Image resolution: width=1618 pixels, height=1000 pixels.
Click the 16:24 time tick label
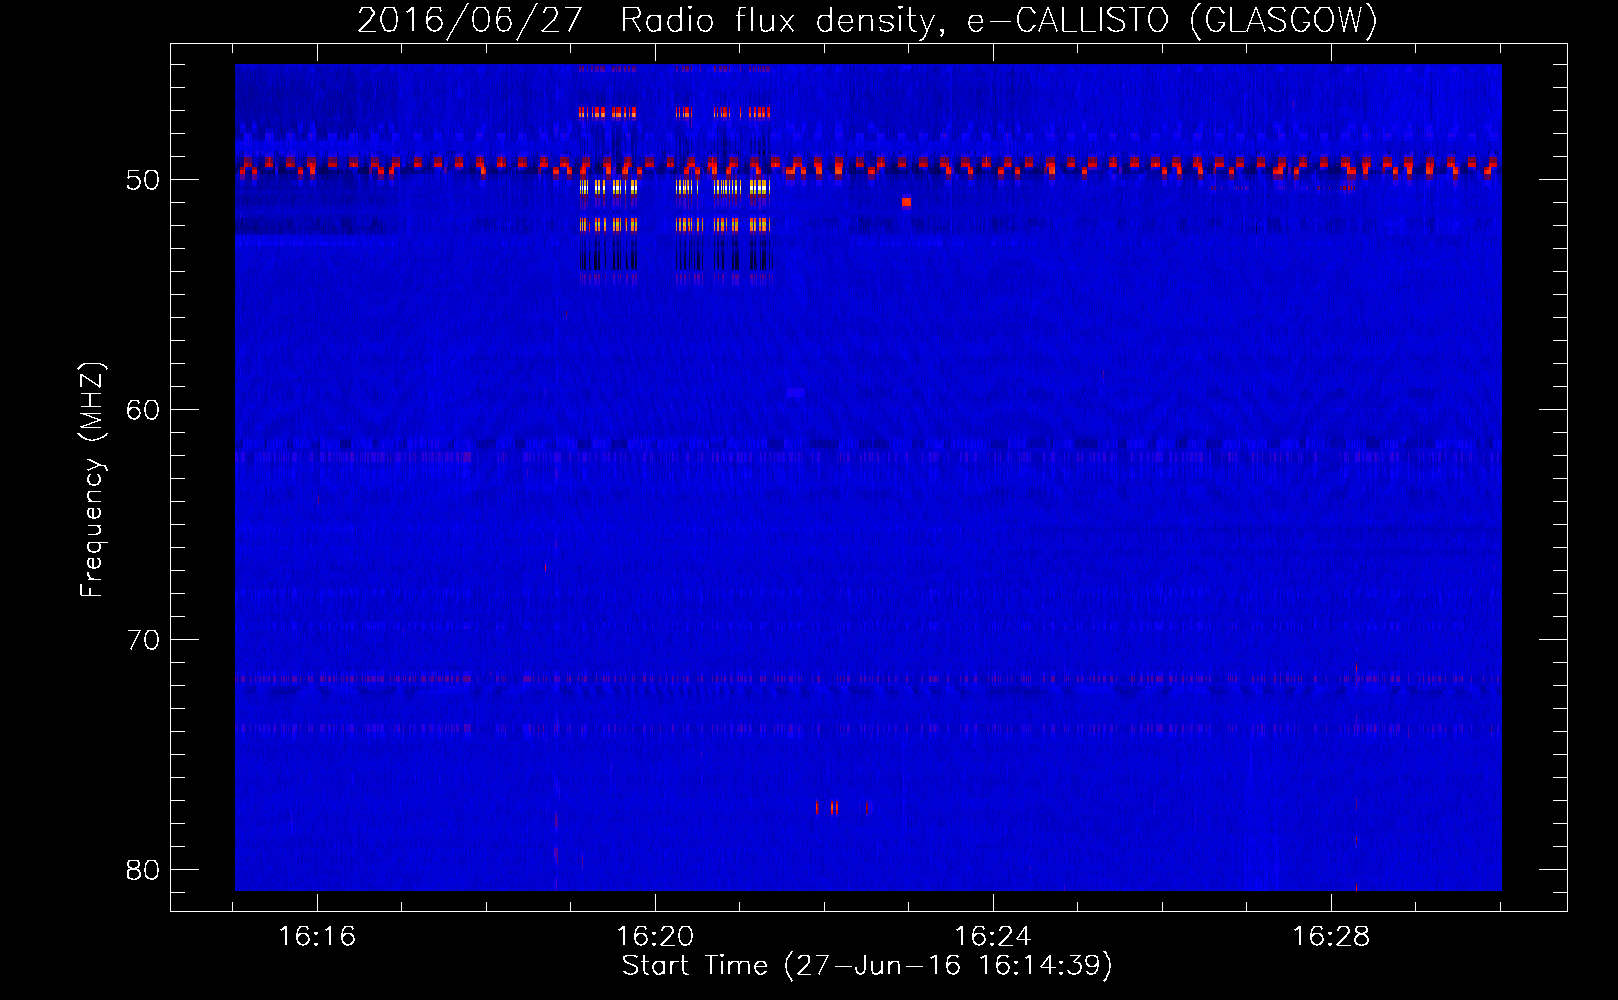tap(993, 937)
